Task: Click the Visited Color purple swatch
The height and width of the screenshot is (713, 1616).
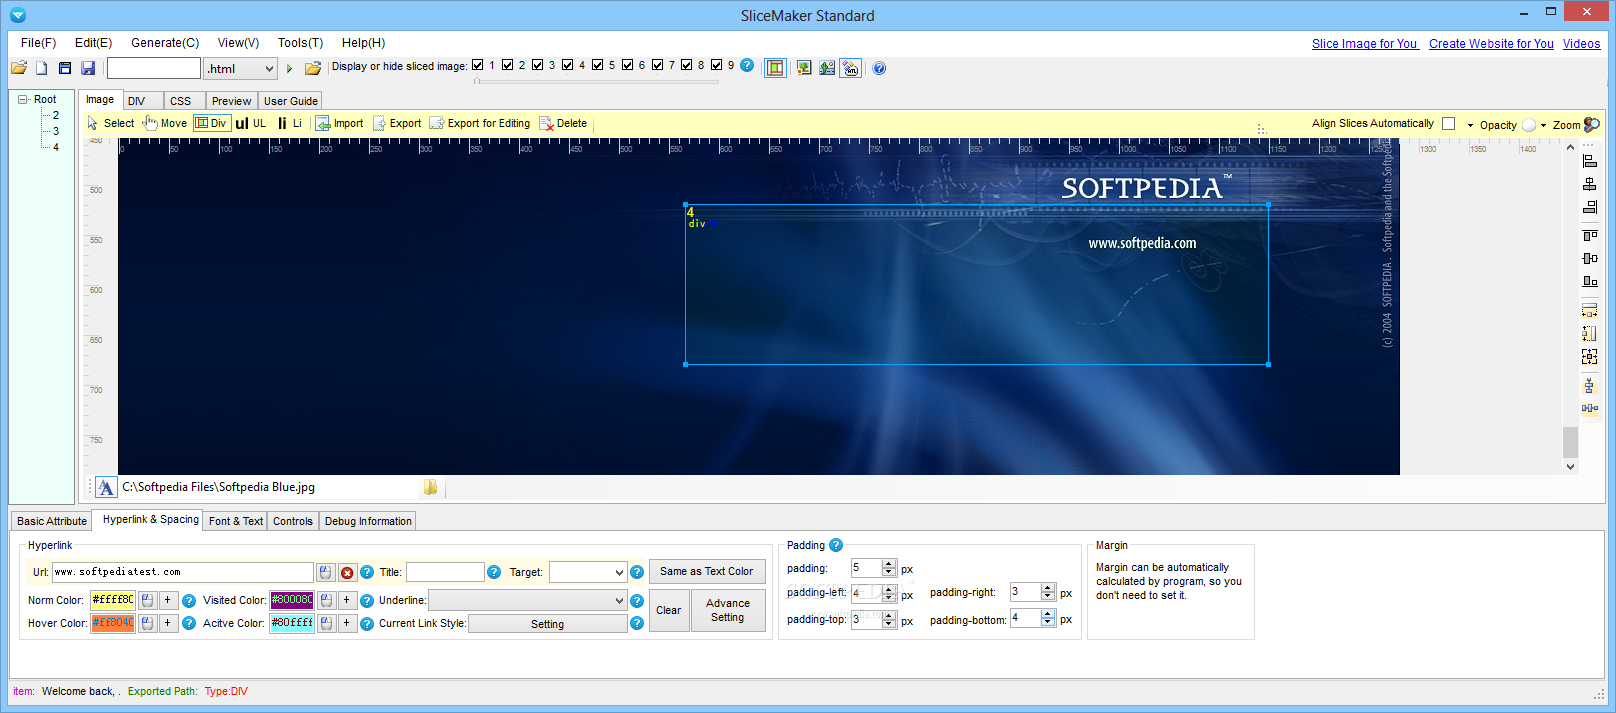Action: pos(292,600)
